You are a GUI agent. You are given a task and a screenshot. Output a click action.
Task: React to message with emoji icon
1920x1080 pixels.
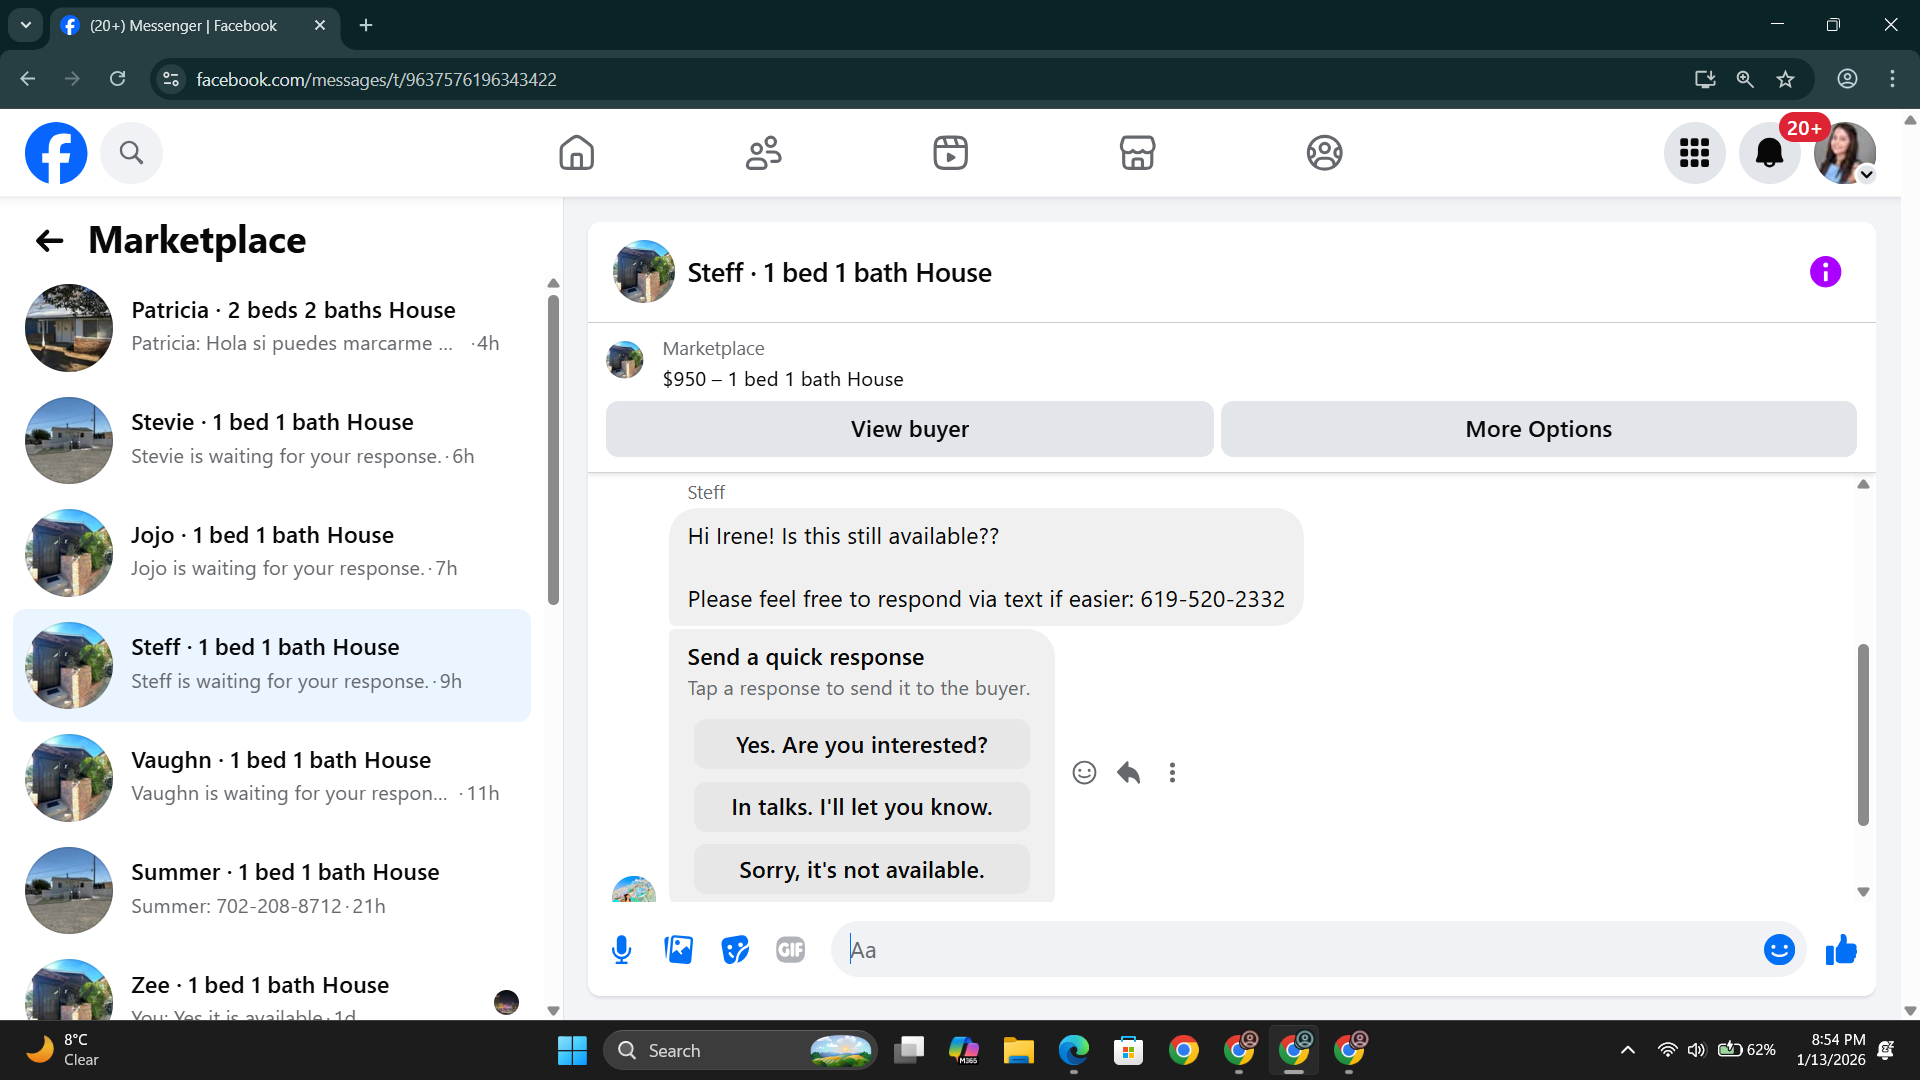point(1084,773)
